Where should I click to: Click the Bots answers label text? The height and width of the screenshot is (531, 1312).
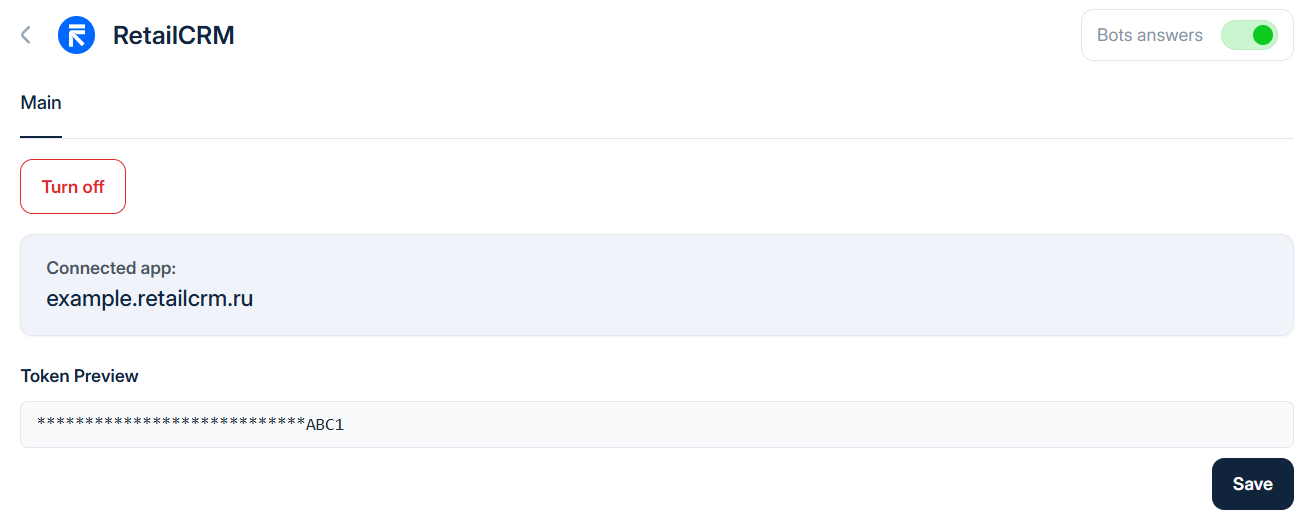(x=1149, y=35)
